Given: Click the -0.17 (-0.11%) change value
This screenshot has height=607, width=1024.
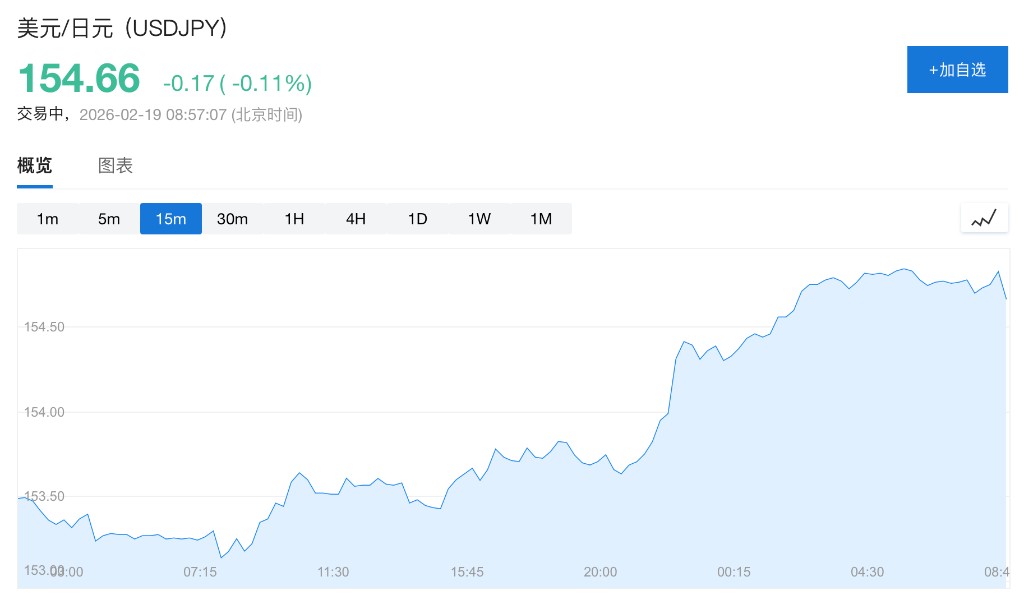Looking at the screenshot, I should [238, 83].
